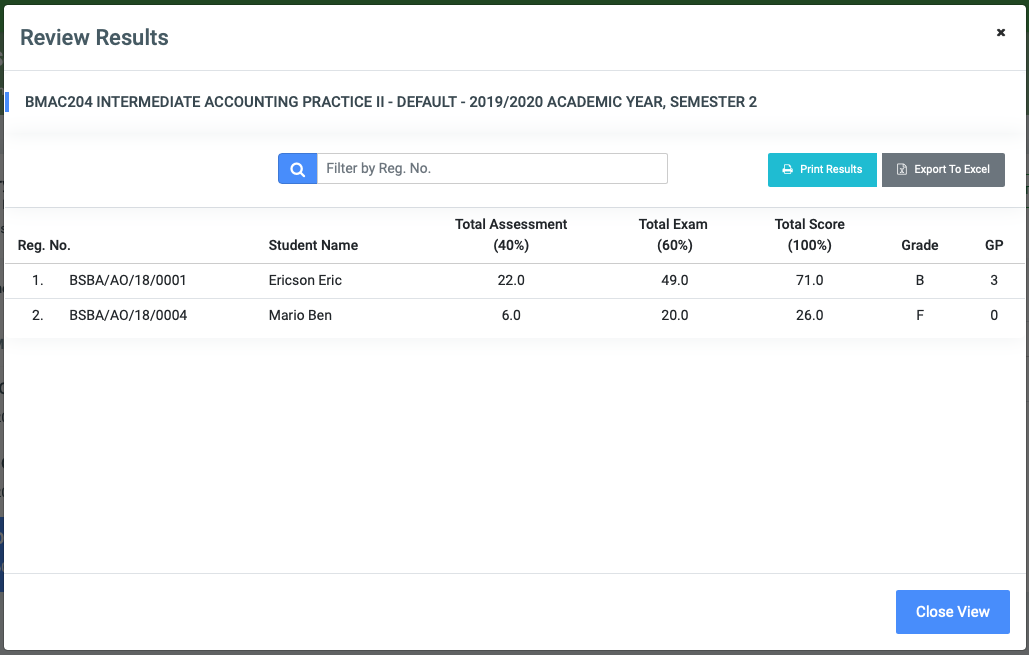Click the GP column header

(993, 245)
